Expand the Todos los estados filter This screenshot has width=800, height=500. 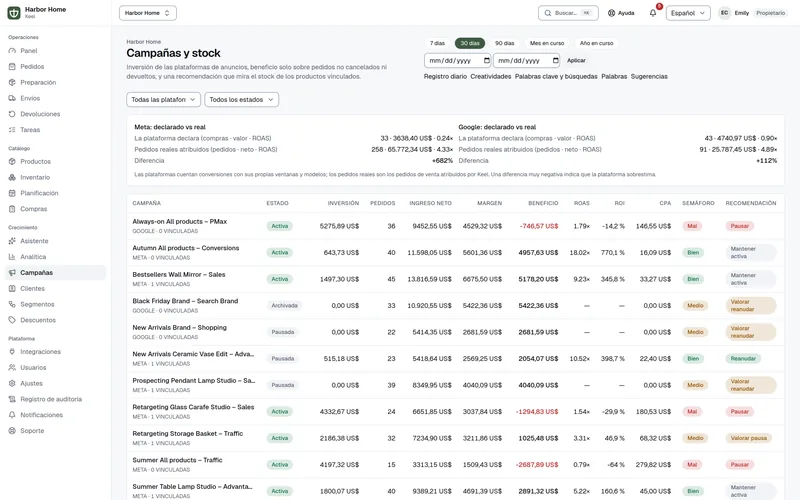point(241,99)
